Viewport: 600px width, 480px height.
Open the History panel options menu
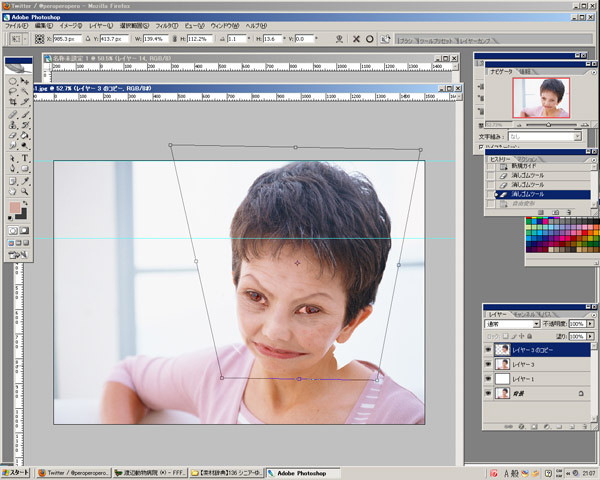(594, 160)
